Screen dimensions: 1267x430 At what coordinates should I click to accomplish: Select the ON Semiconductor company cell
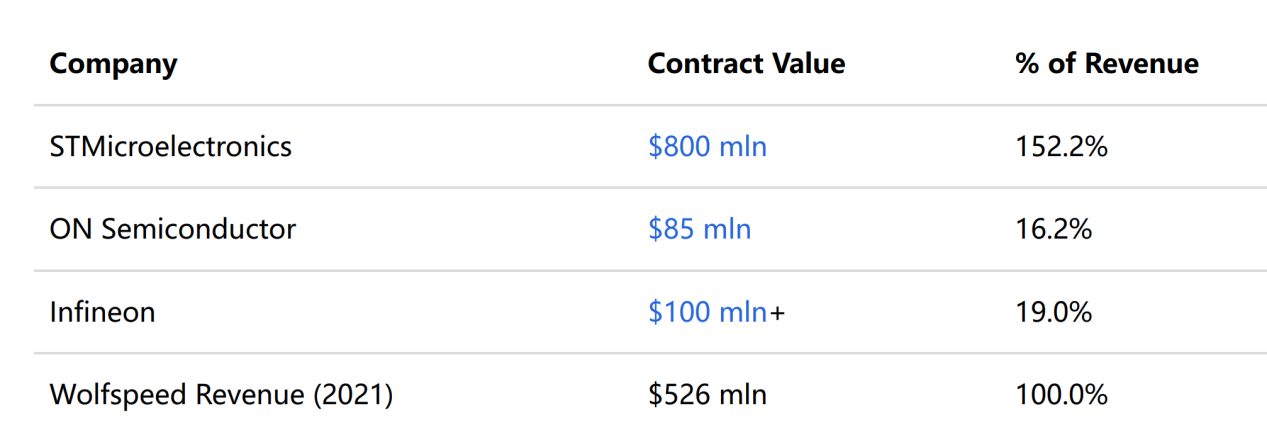click(173, 230)
